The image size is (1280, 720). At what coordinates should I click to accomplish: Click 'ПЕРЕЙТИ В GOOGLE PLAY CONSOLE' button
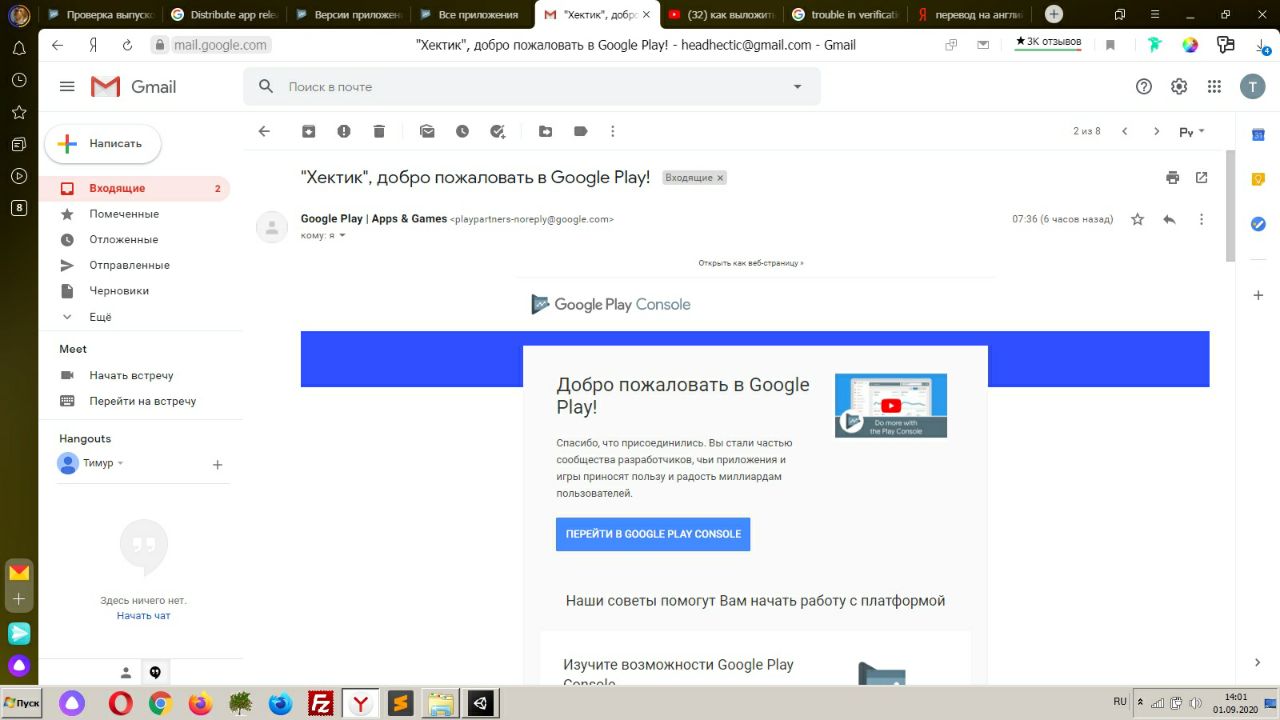point(653,534)
